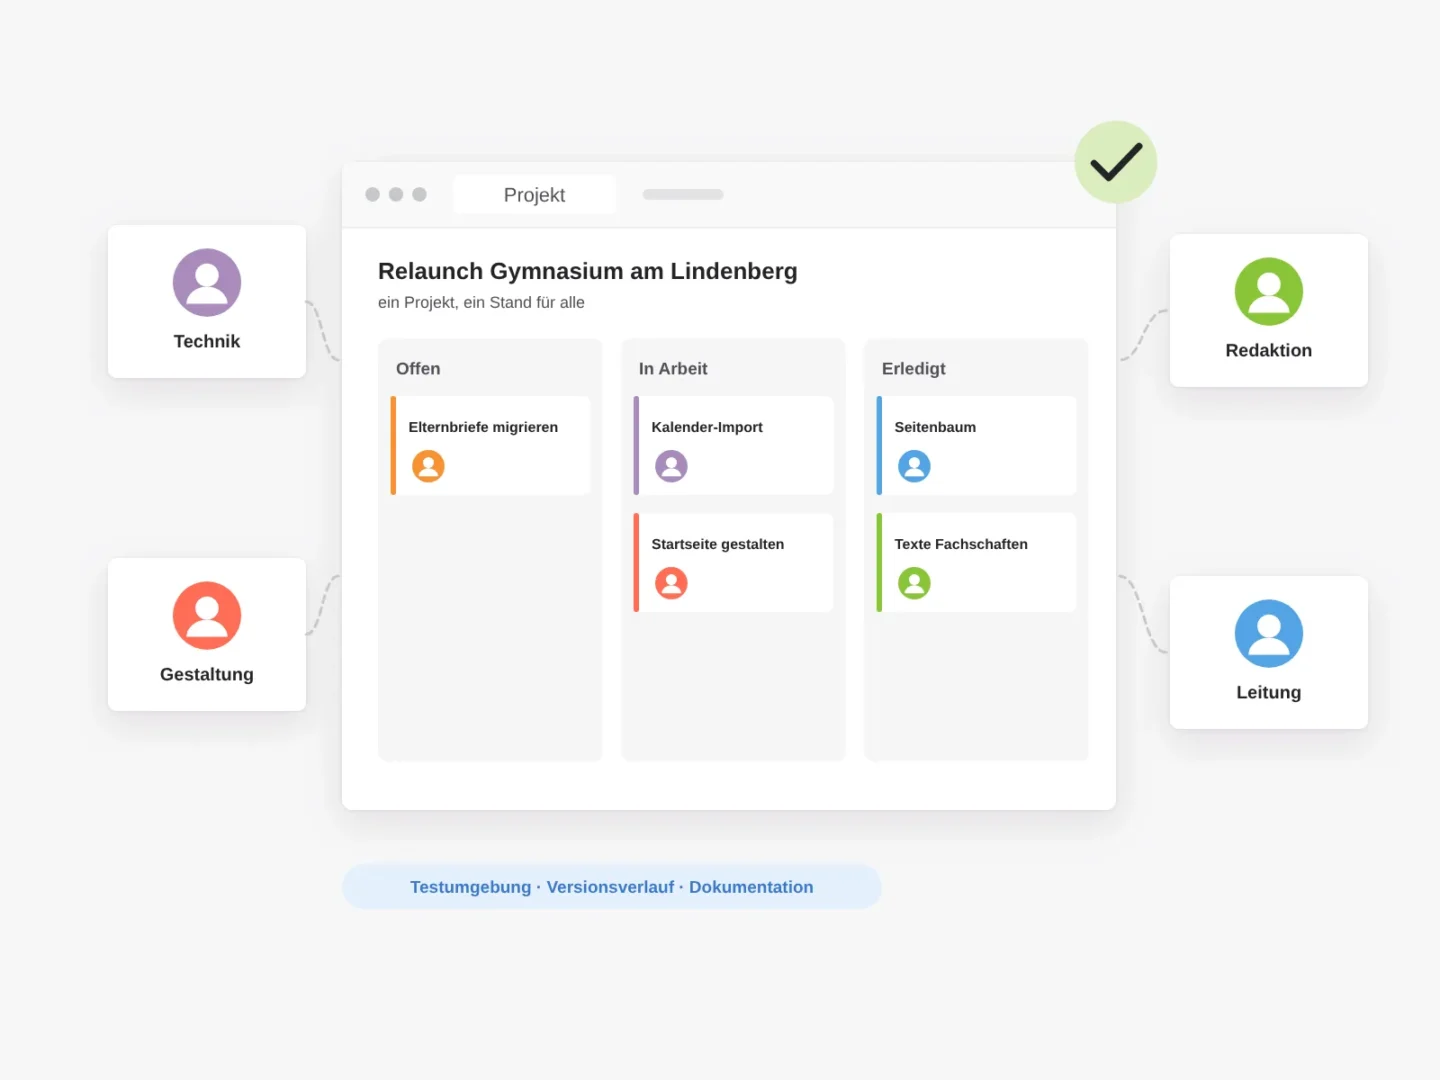Image resolution: width=1440 pixels, height=1080 pixels.
Task: Click the middle window control dot
Action: pos(396,194)
